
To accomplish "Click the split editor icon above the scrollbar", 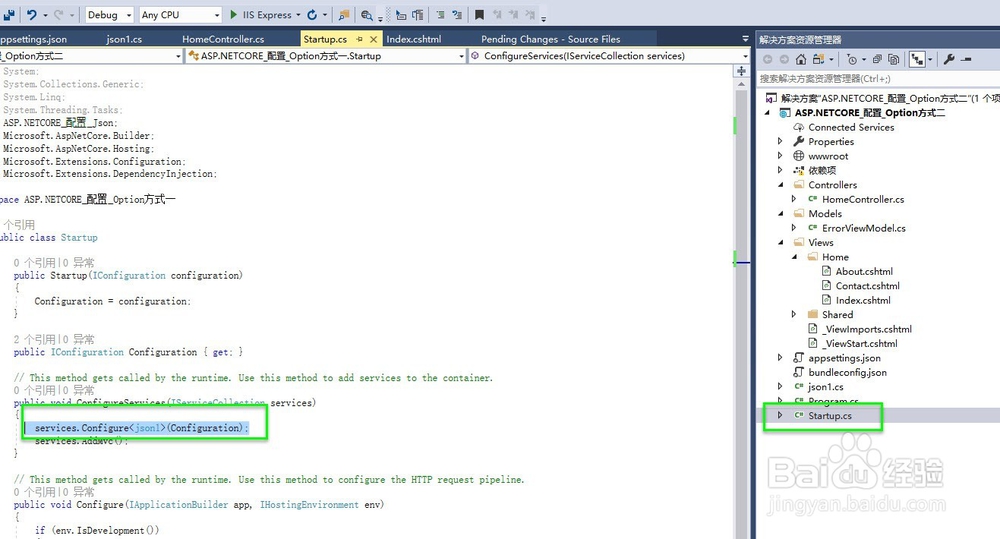I will [x=741, y=71].
